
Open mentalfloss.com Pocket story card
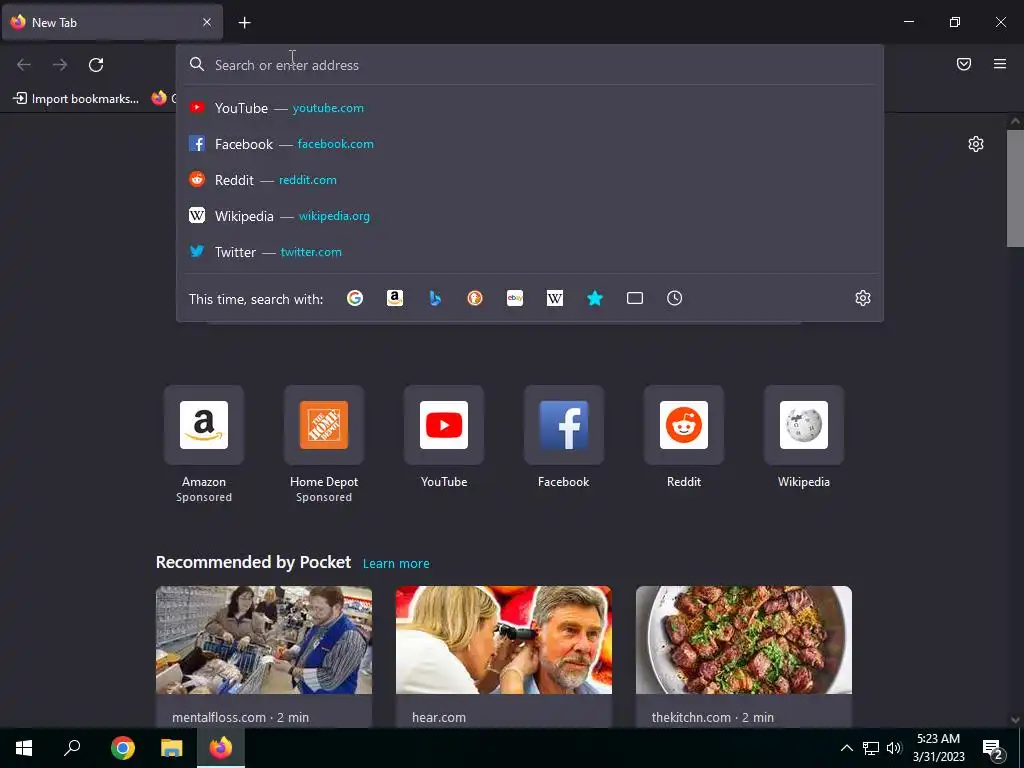point(264,657)
